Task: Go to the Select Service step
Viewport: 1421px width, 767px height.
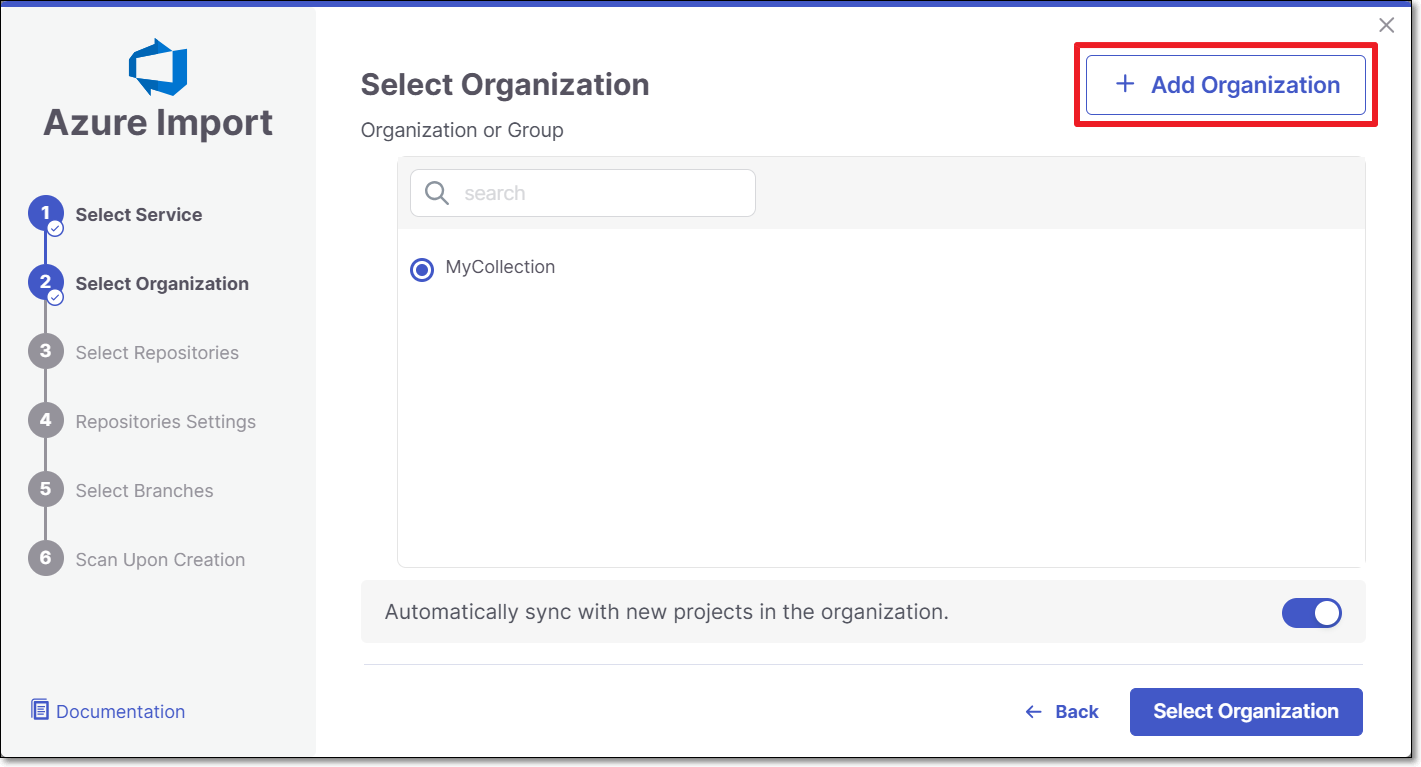Action: pyautogui.click(x=139, y=215)
